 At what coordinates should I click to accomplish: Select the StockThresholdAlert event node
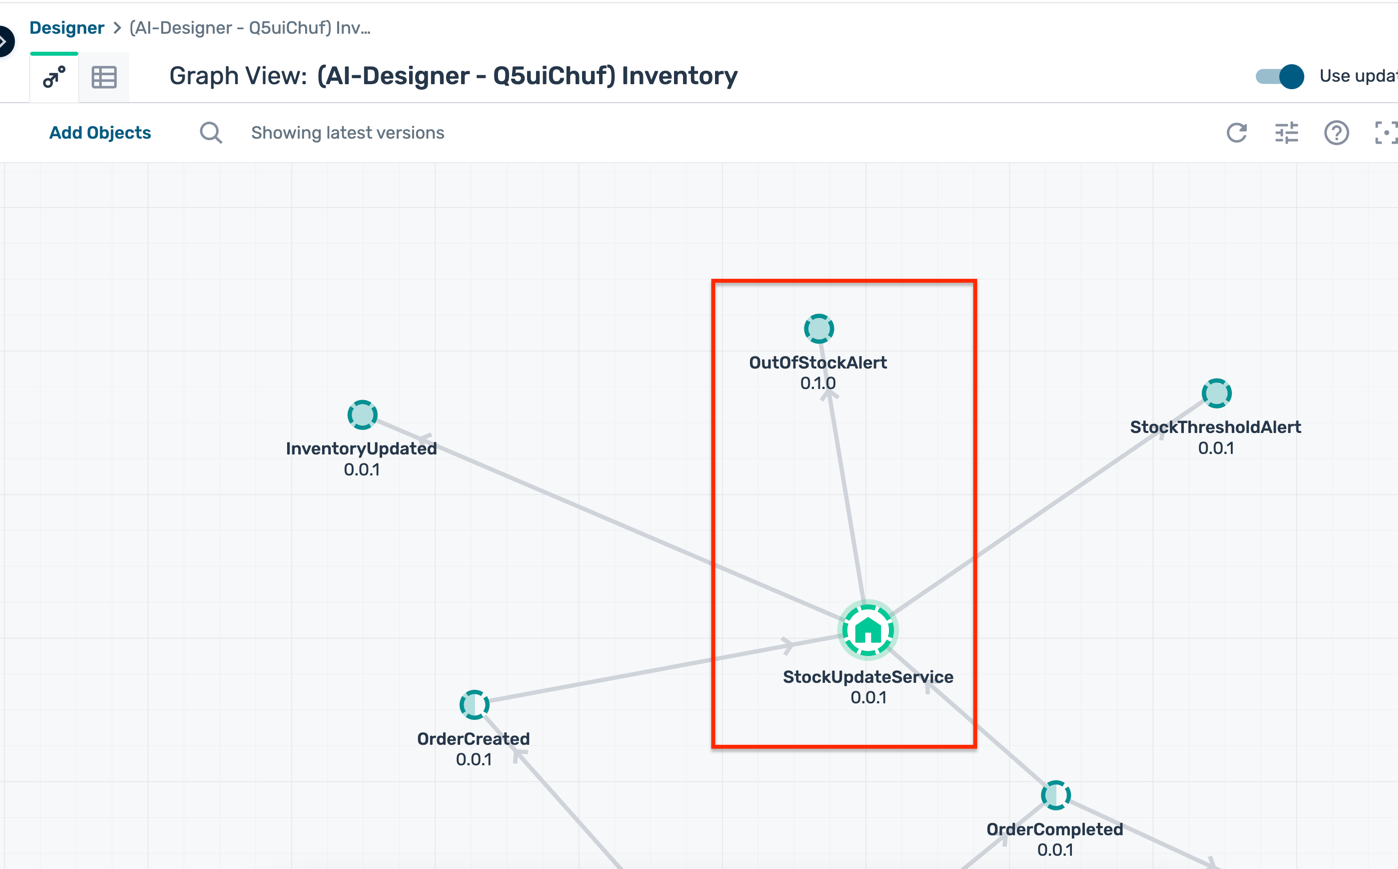point(1216,393)
